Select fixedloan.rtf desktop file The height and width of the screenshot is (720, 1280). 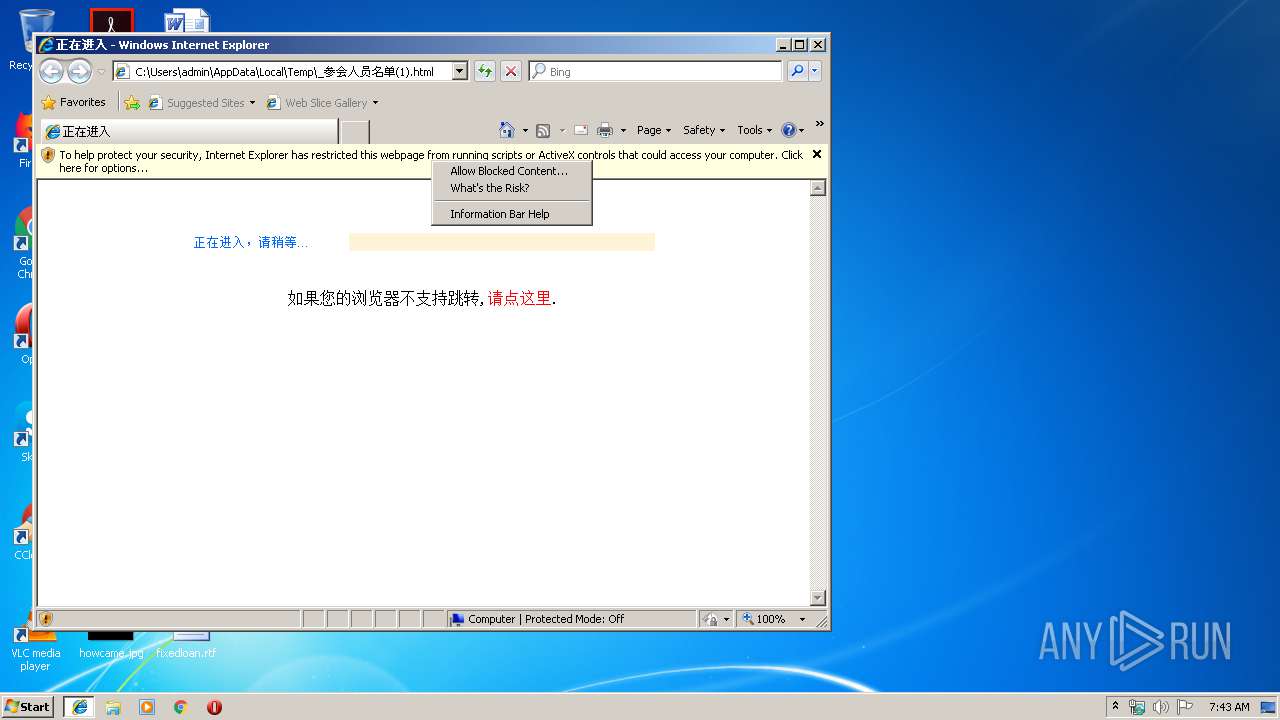click(186, 645)
